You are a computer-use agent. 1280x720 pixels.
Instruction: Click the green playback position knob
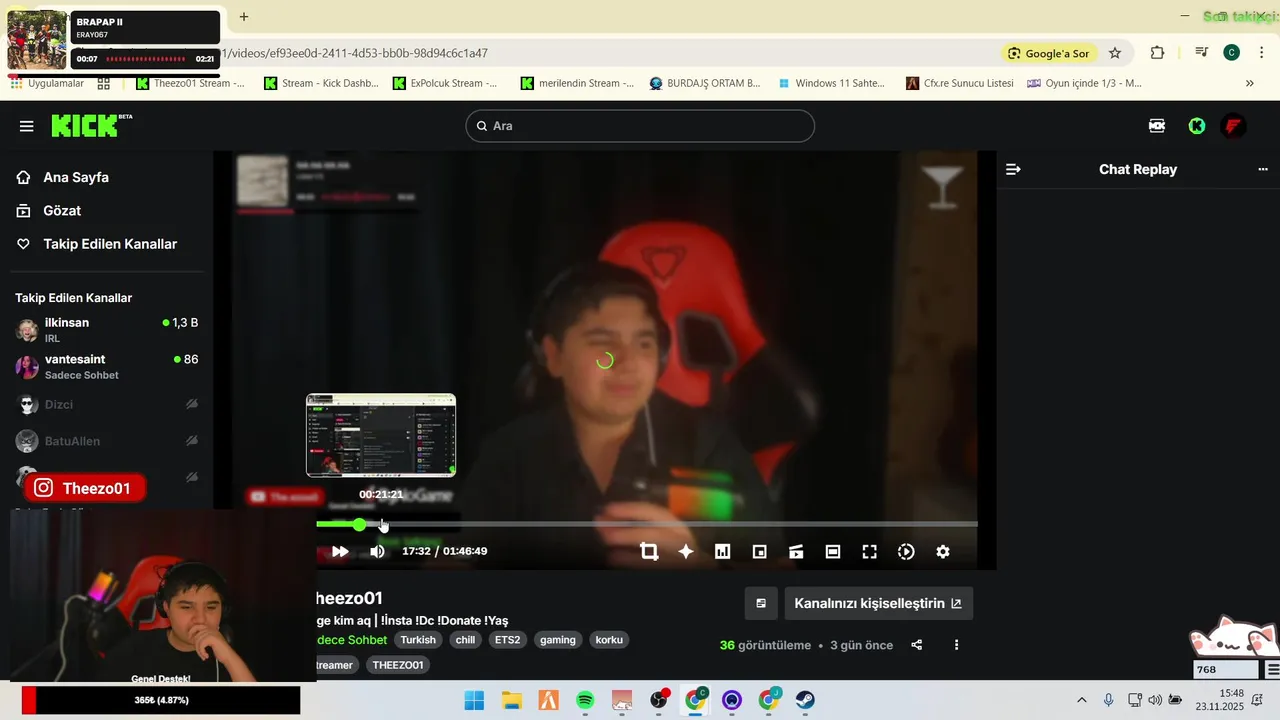[359, 524]
